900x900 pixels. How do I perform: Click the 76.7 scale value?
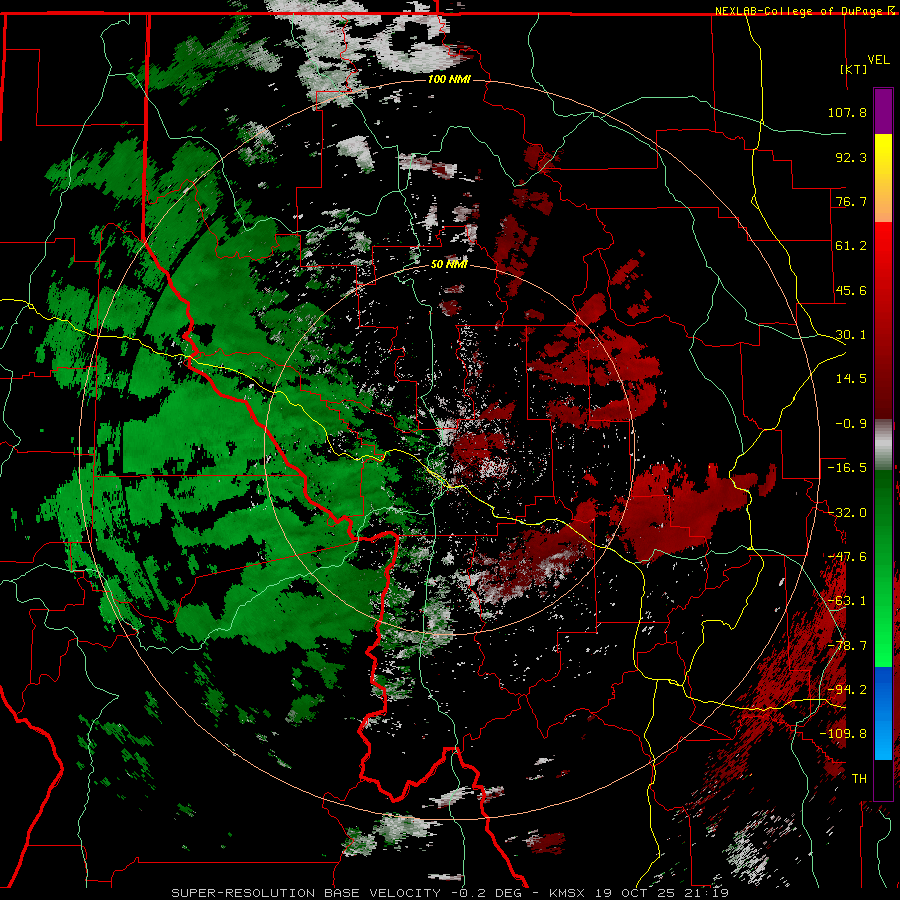tap(851, 201)
